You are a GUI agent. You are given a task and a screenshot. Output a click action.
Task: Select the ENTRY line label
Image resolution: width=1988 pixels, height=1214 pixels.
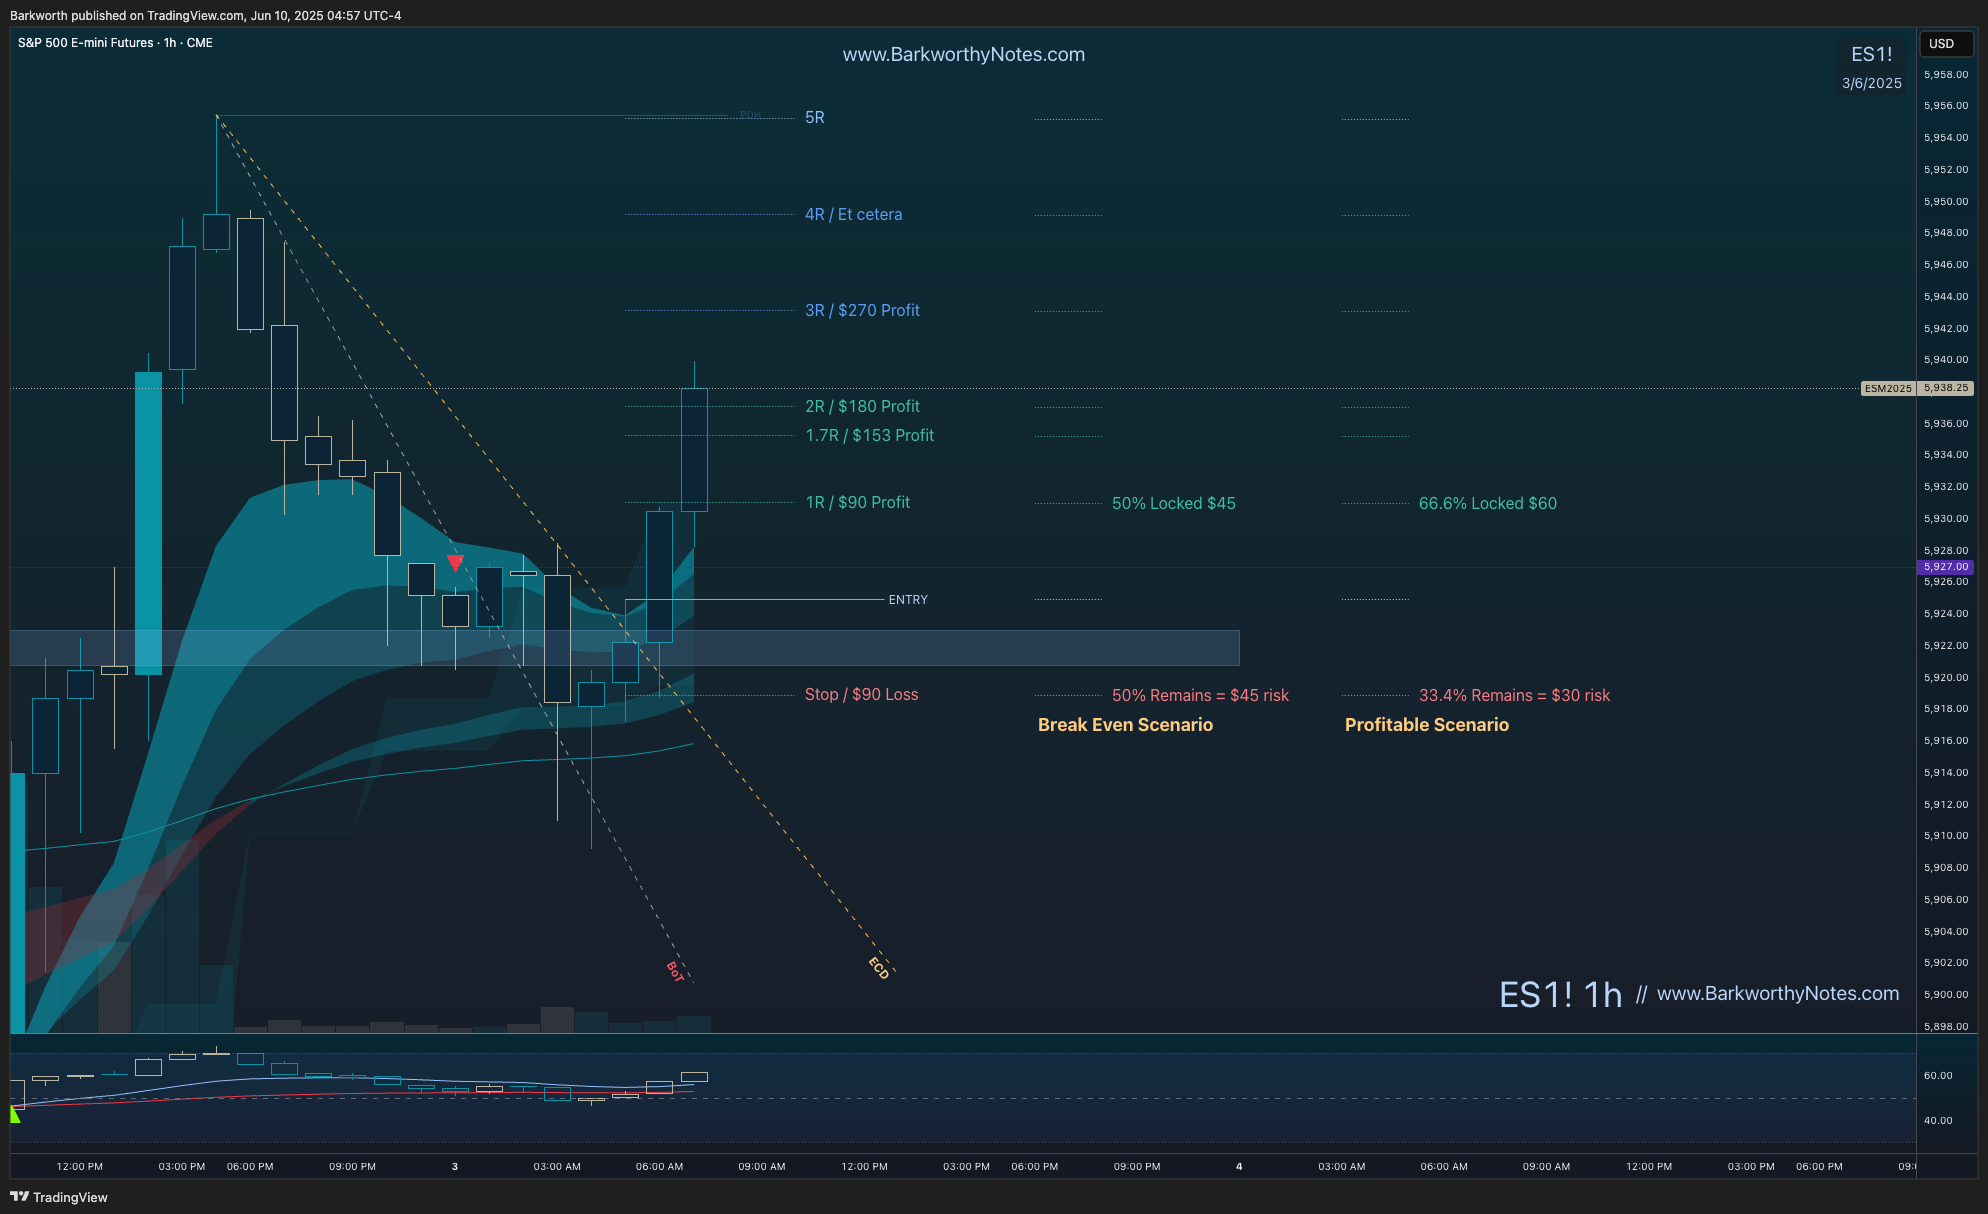(x=907, y=600)
